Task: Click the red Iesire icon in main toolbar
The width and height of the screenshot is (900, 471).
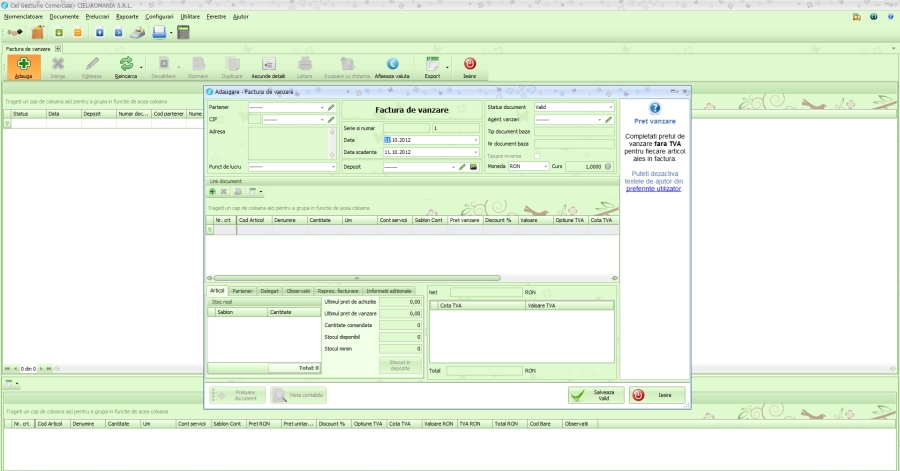Action: (x=469, y=64)
